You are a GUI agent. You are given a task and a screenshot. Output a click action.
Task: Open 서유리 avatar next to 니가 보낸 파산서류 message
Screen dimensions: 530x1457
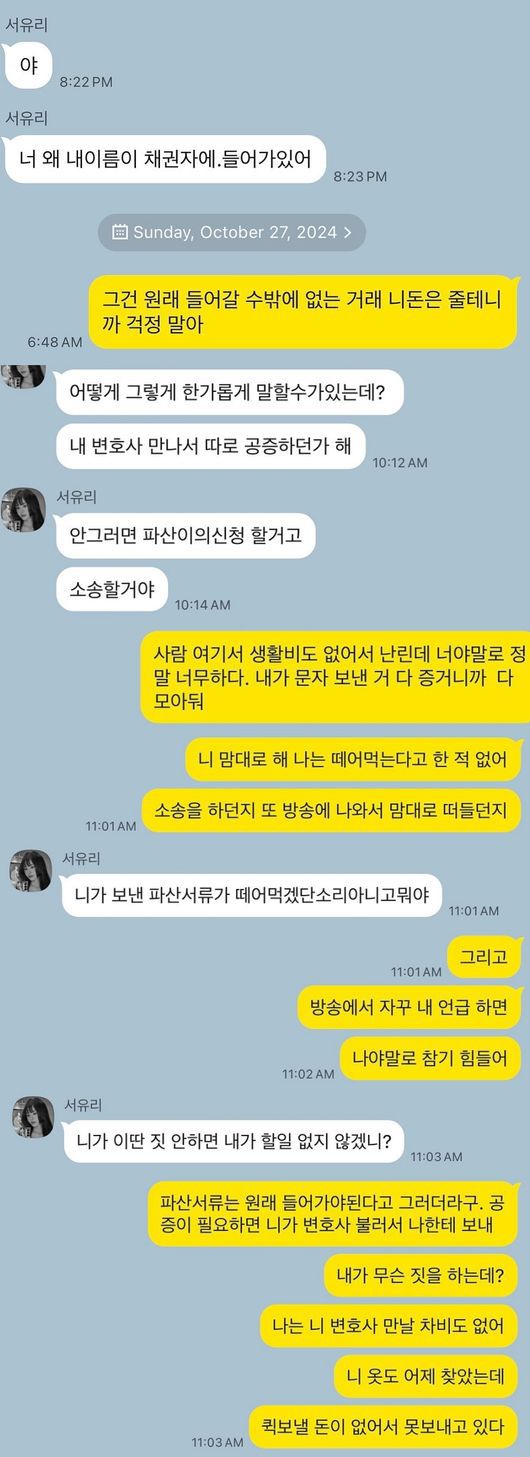click(x=31, y=871)
